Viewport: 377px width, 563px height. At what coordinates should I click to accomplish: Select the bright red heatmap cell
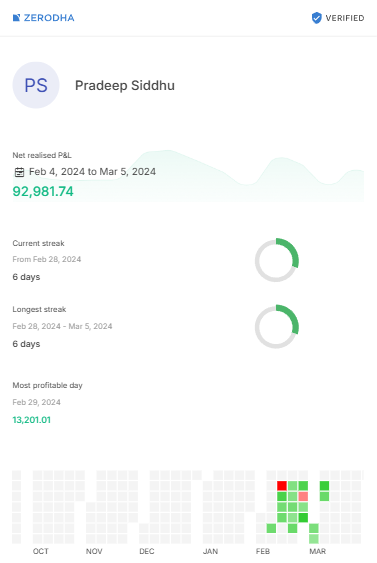[282, 486]
